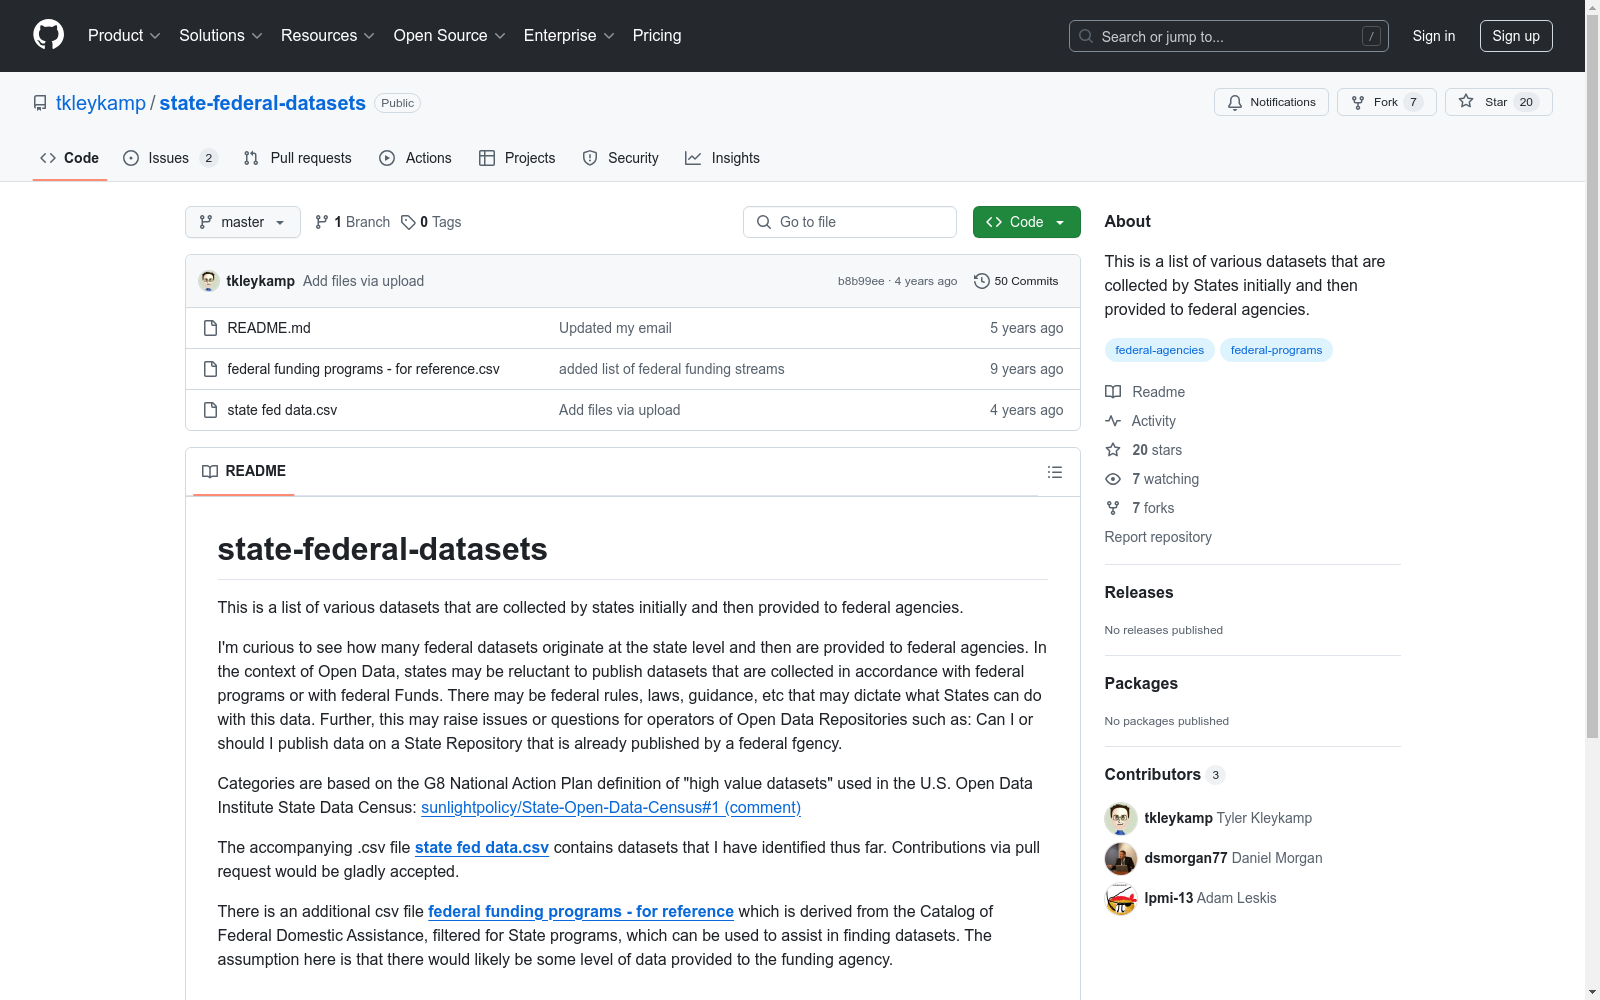Open the Pricing link

pyautogui.click(x=657, y=36)
